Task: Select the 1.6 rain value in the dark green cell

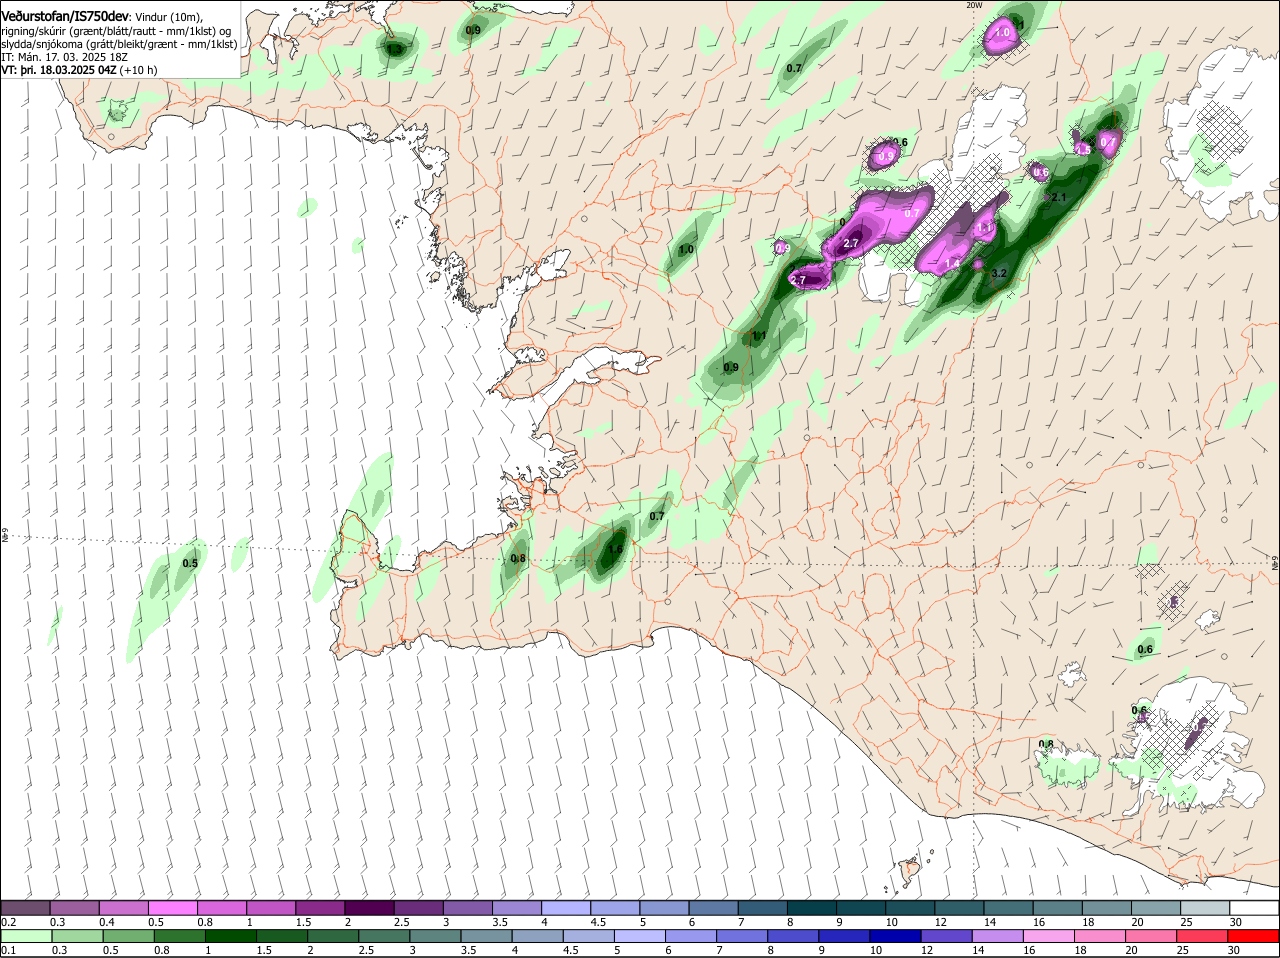Action: [615, 549]
